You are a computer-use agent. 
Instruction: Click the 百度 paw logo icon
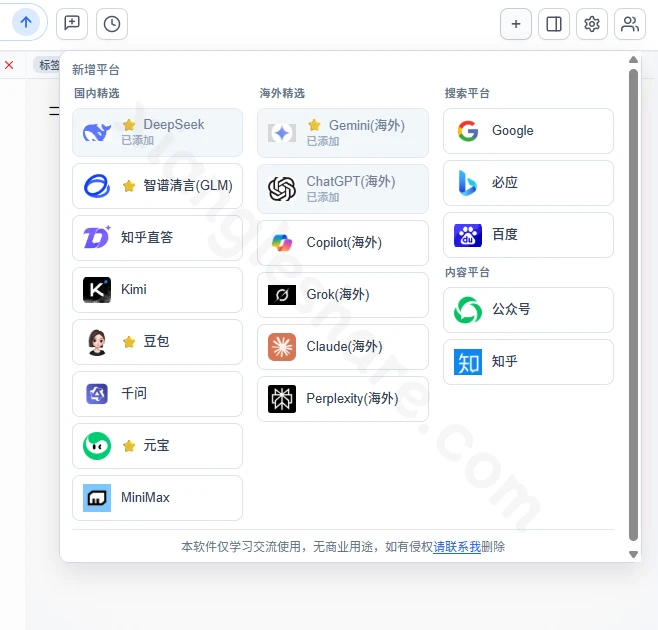(x=468, y=235)
